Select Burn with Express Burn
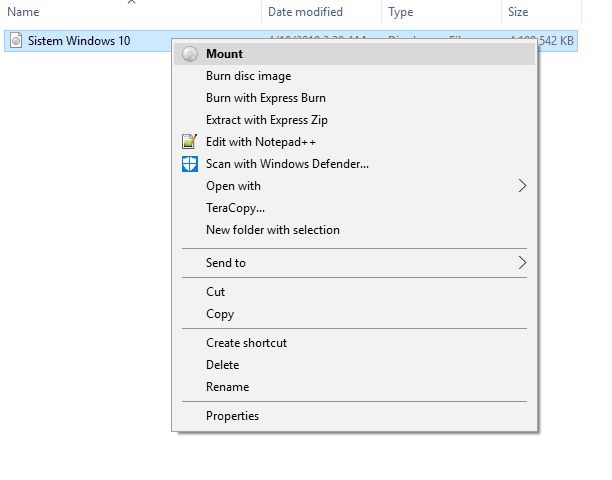Image resolution: width=612 pixels, height=480 pixels. (x=354, y=98)
